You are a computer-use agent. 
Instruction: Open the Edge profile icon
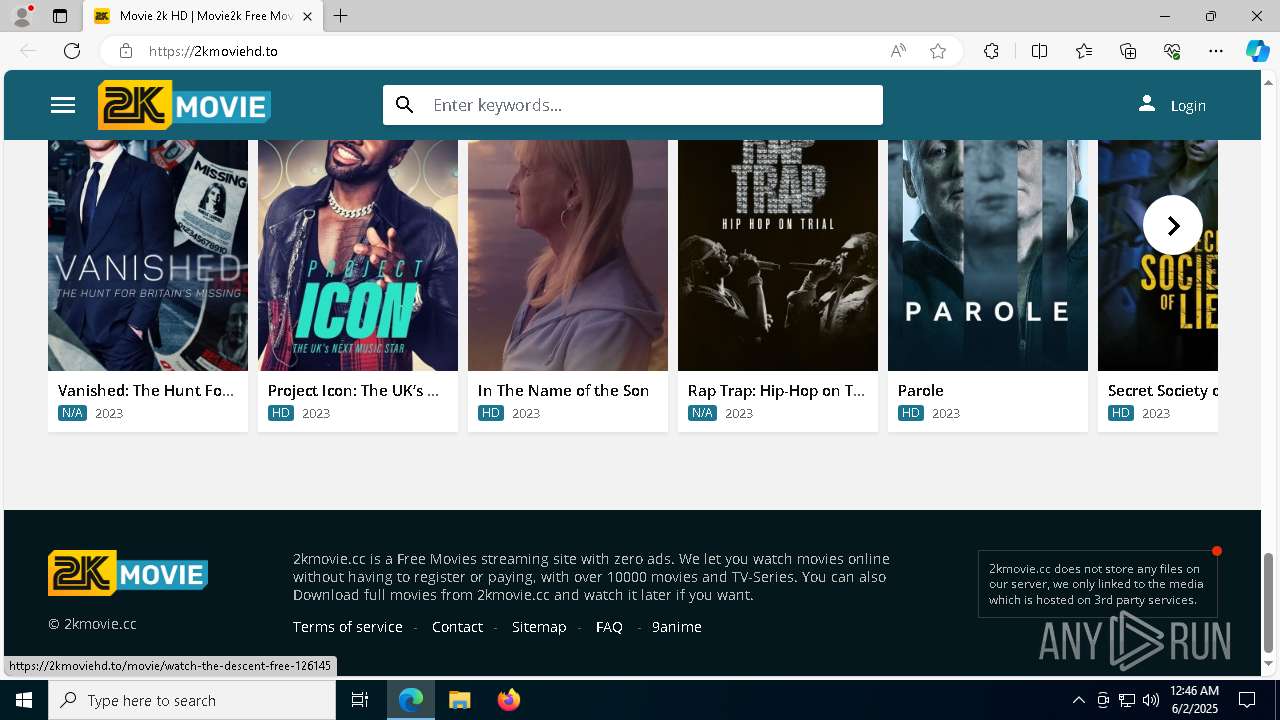[x=22, y=16]
